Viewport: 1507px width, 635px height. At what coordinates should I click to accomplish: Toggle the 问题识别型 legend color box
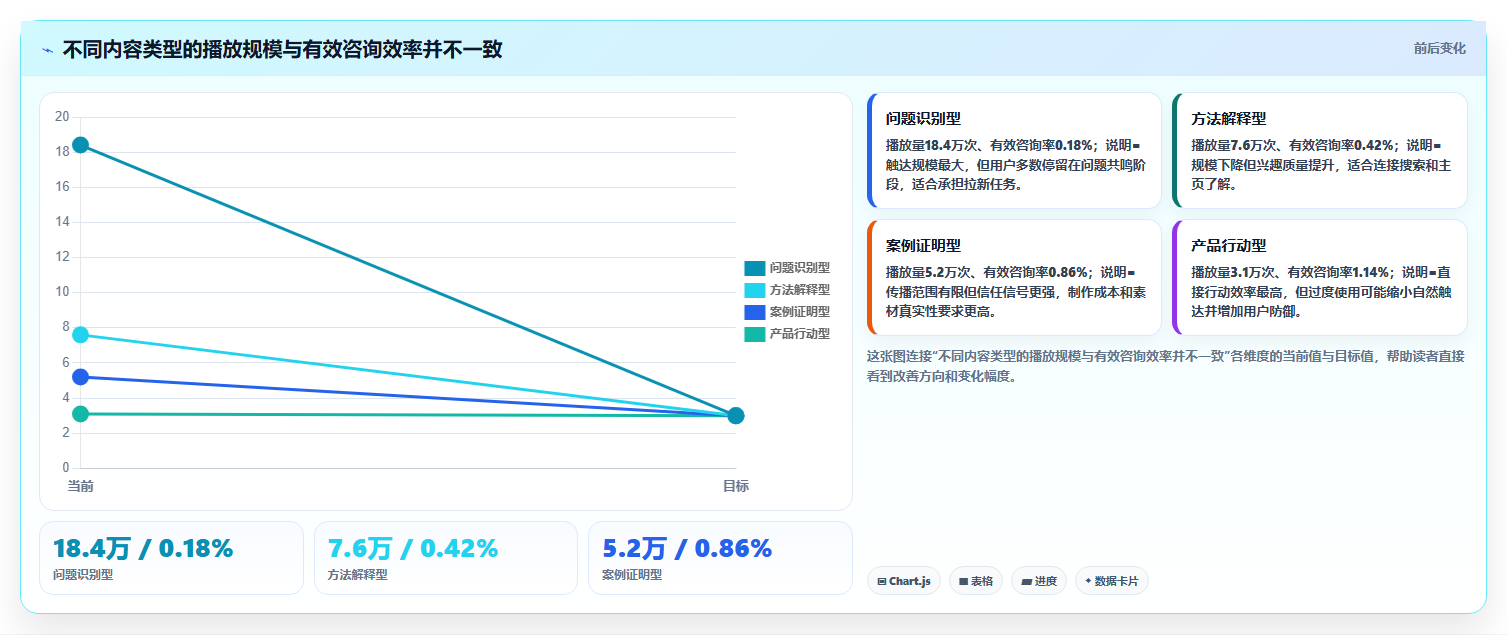pyautogui.click(x=754, y=268)
